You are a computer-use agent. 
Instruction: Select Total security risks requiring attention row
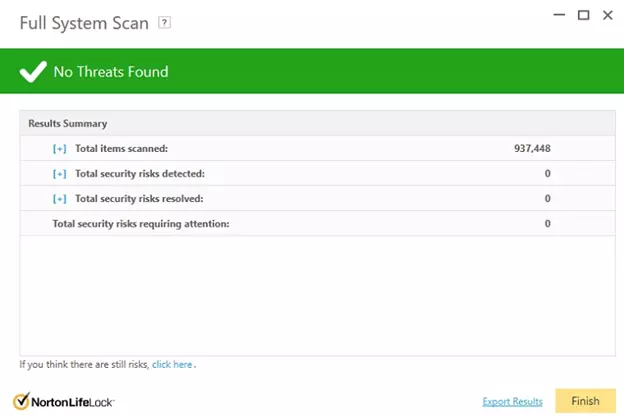pos(141,223)
